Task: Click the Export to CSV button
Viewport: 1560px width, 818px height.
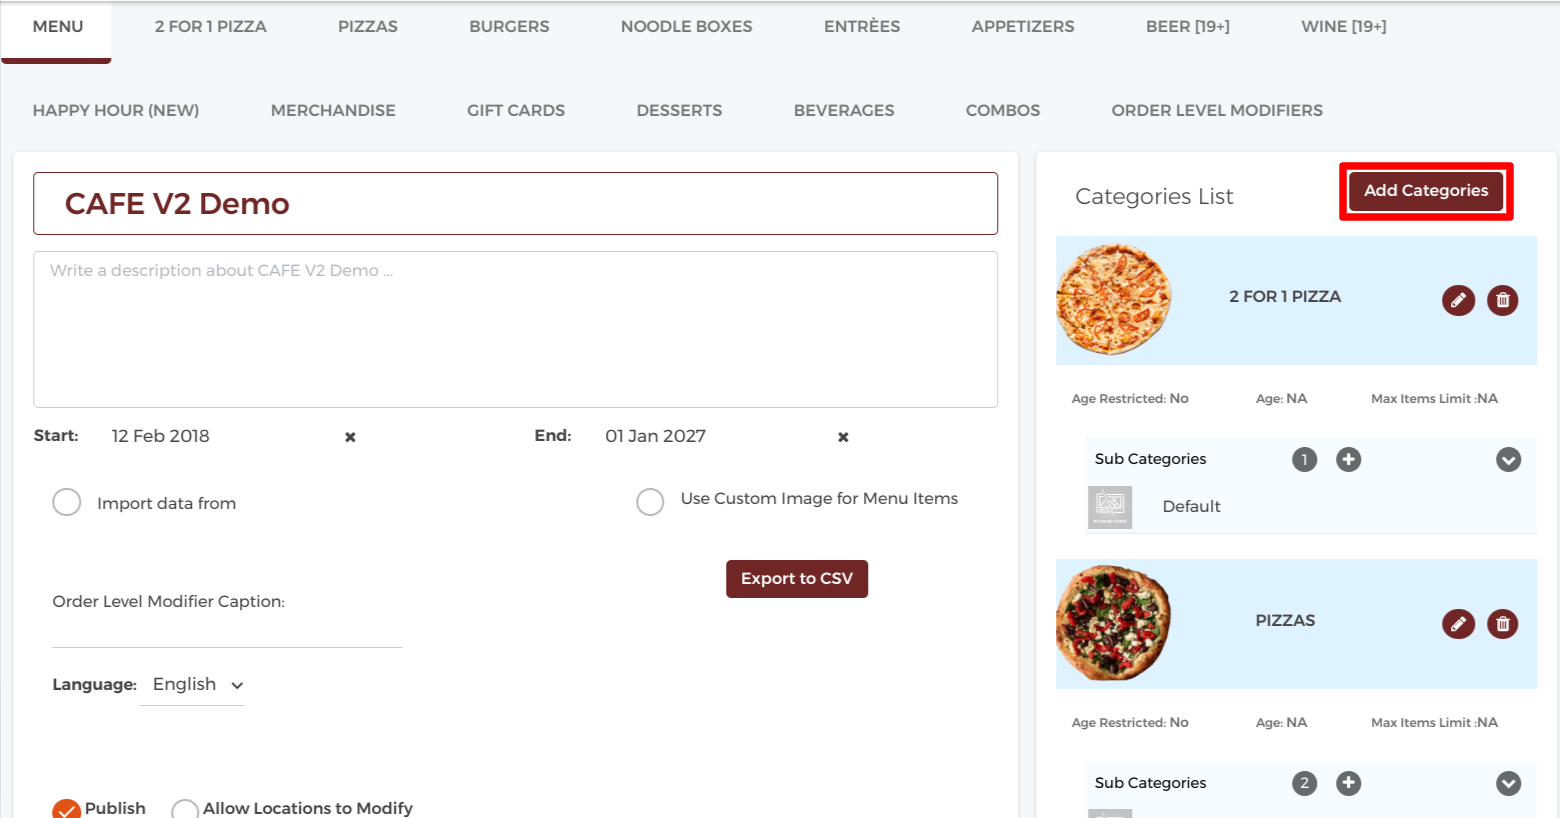Action: point(797,579)
